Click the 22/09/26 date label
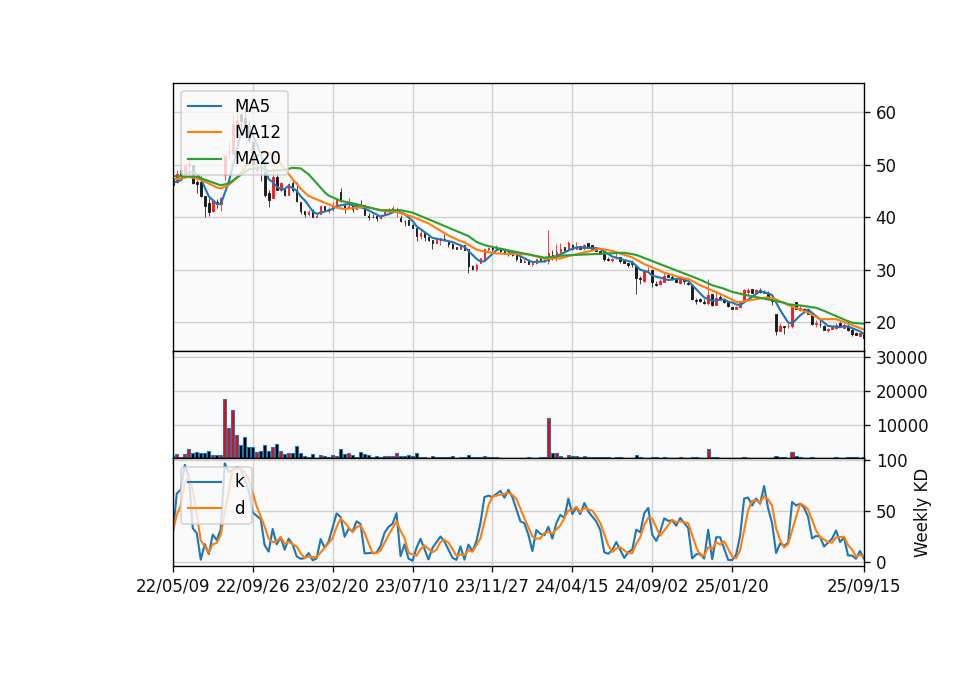 coord(253,586)
